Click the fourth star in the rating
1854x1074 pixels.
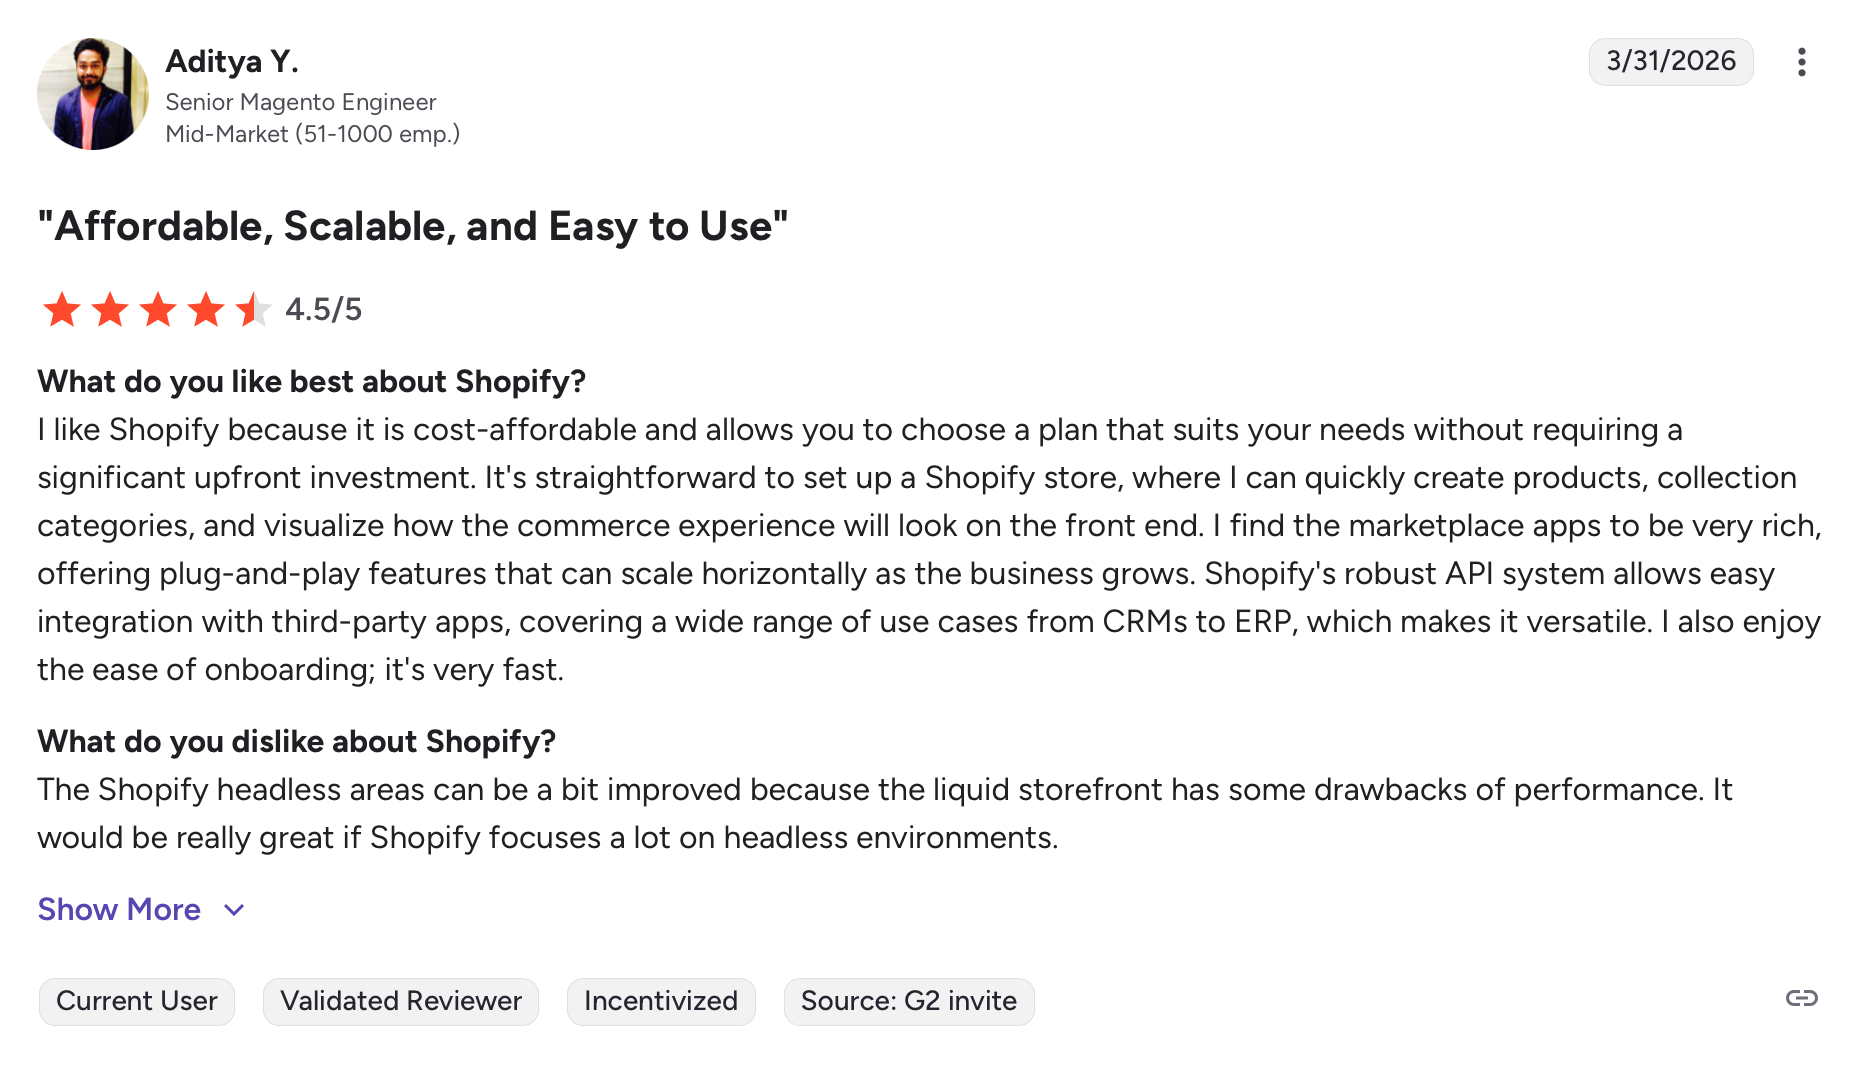pos(206,310)
